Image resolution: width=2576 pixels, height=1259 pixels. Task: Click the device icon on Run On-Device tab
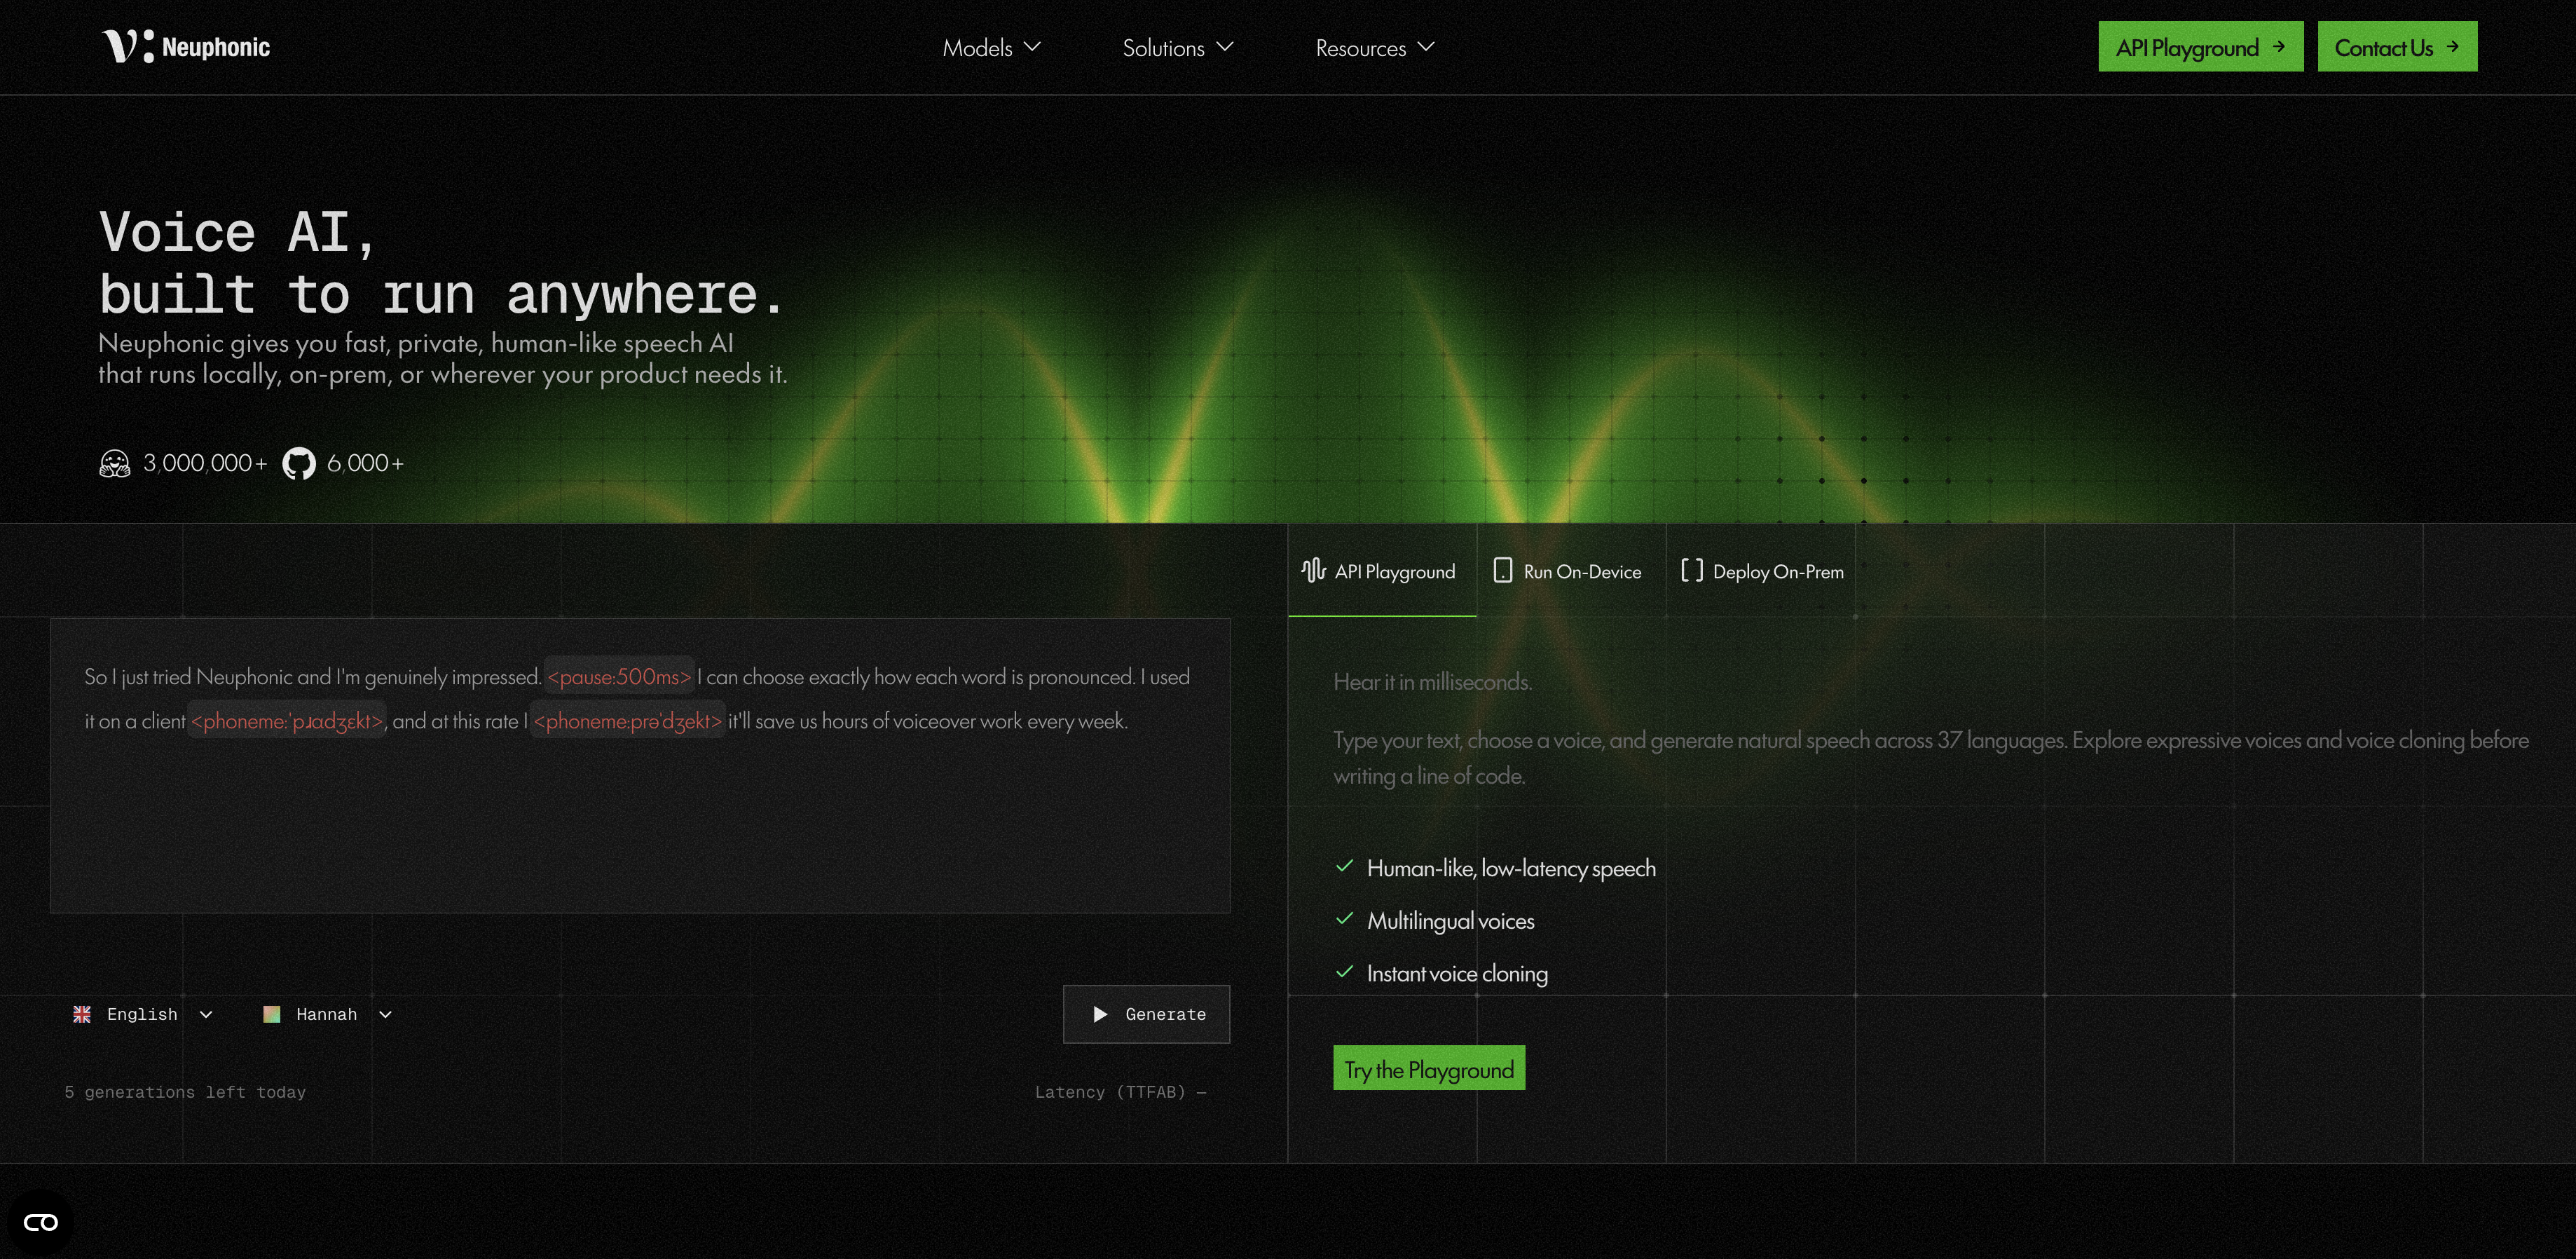(1502, 571)
